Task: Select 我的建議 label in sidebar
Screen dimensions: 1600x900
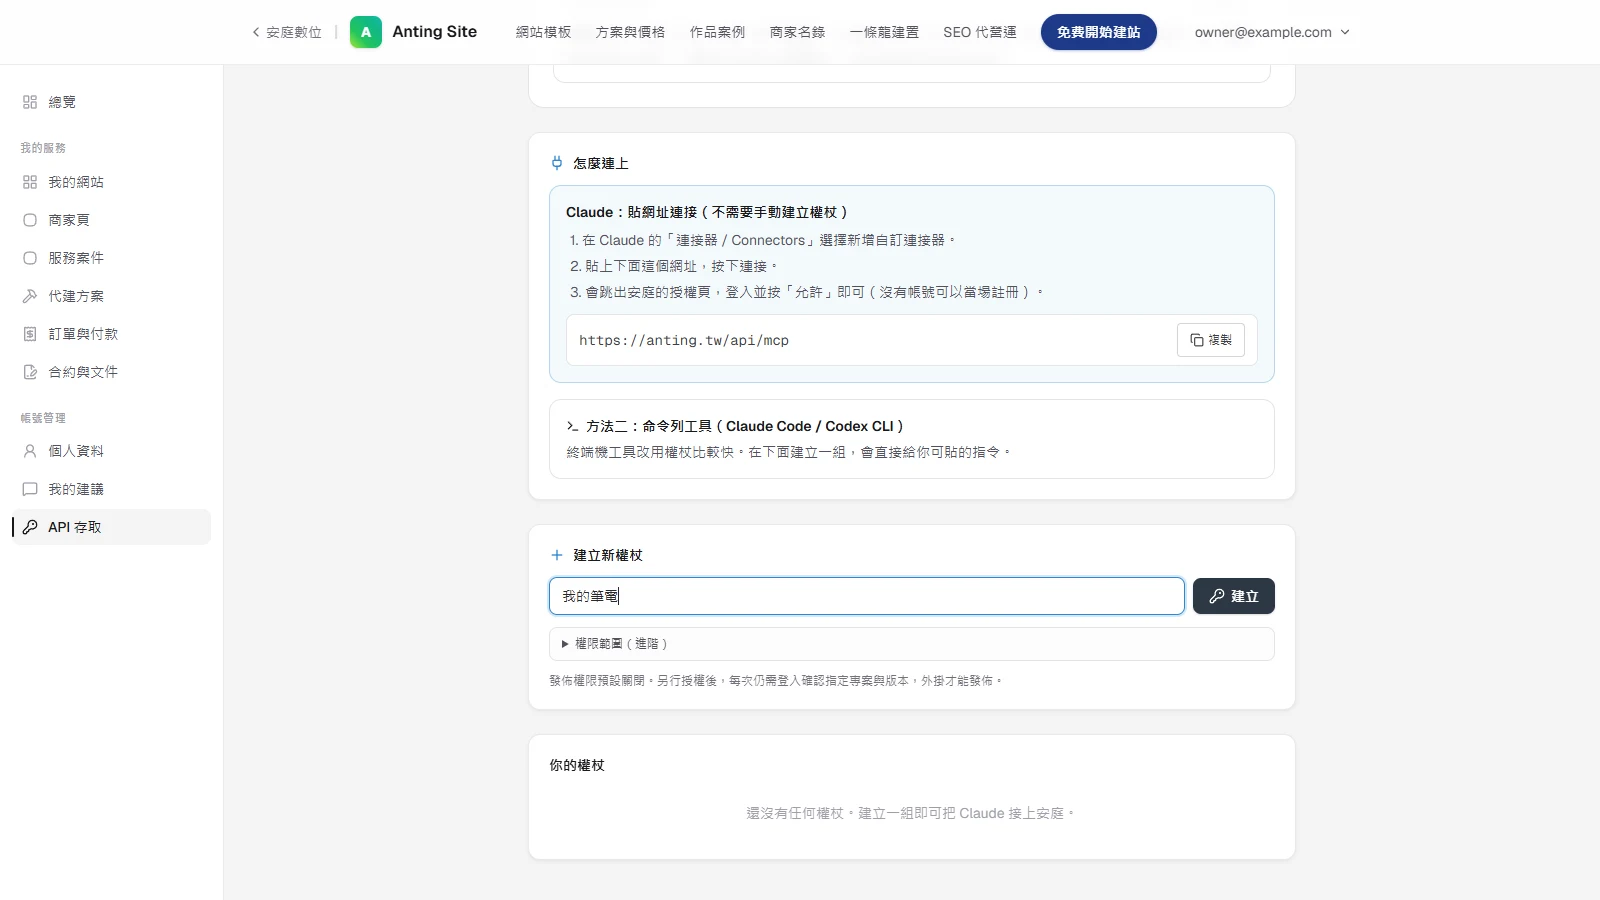Action: pos(76,489)
